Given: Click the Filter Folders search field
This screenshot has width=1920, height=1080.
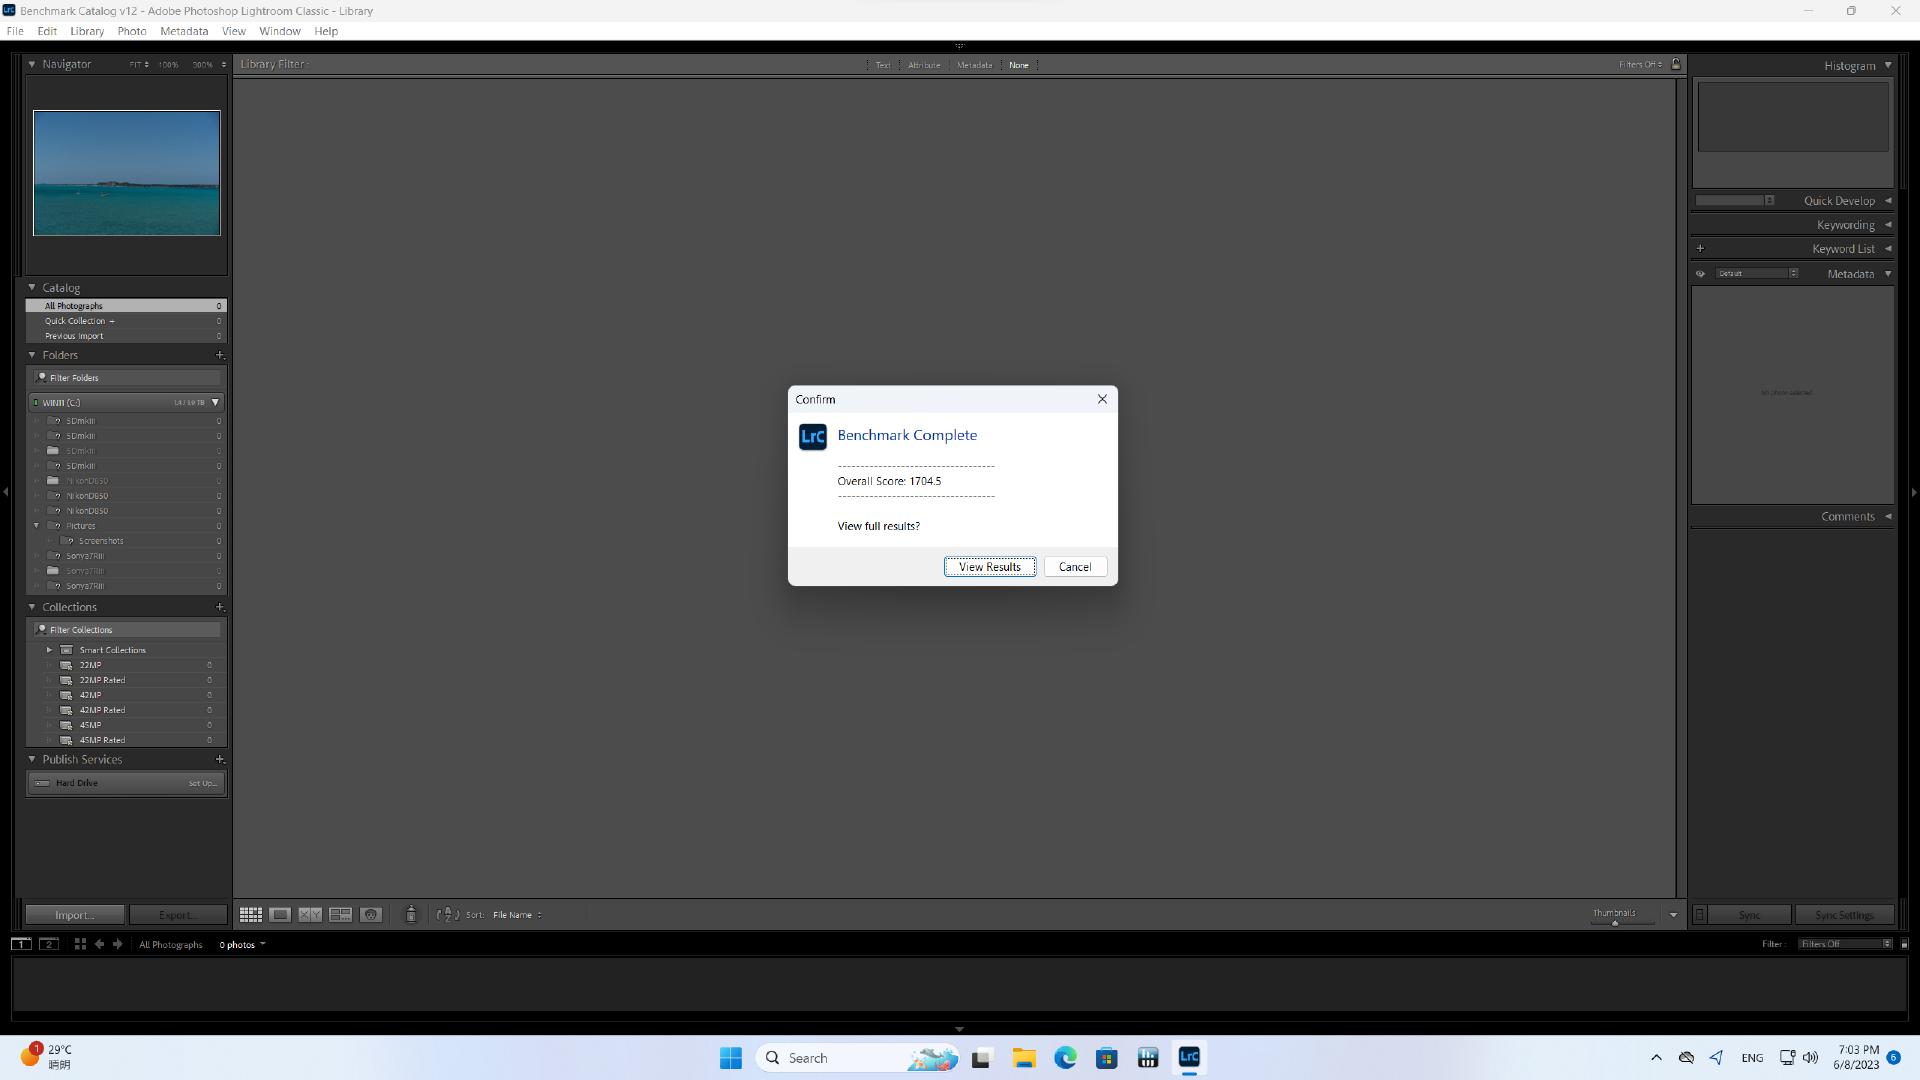Looking at the screenshot, I should (x=128, y=378).
